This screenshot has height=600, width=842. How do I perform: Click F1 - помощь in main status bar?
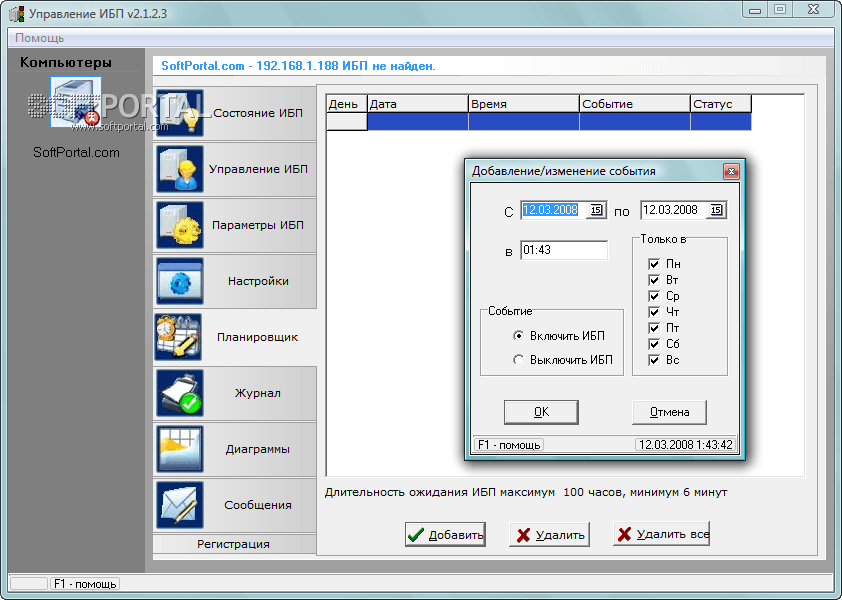click(x=85, y=583)
